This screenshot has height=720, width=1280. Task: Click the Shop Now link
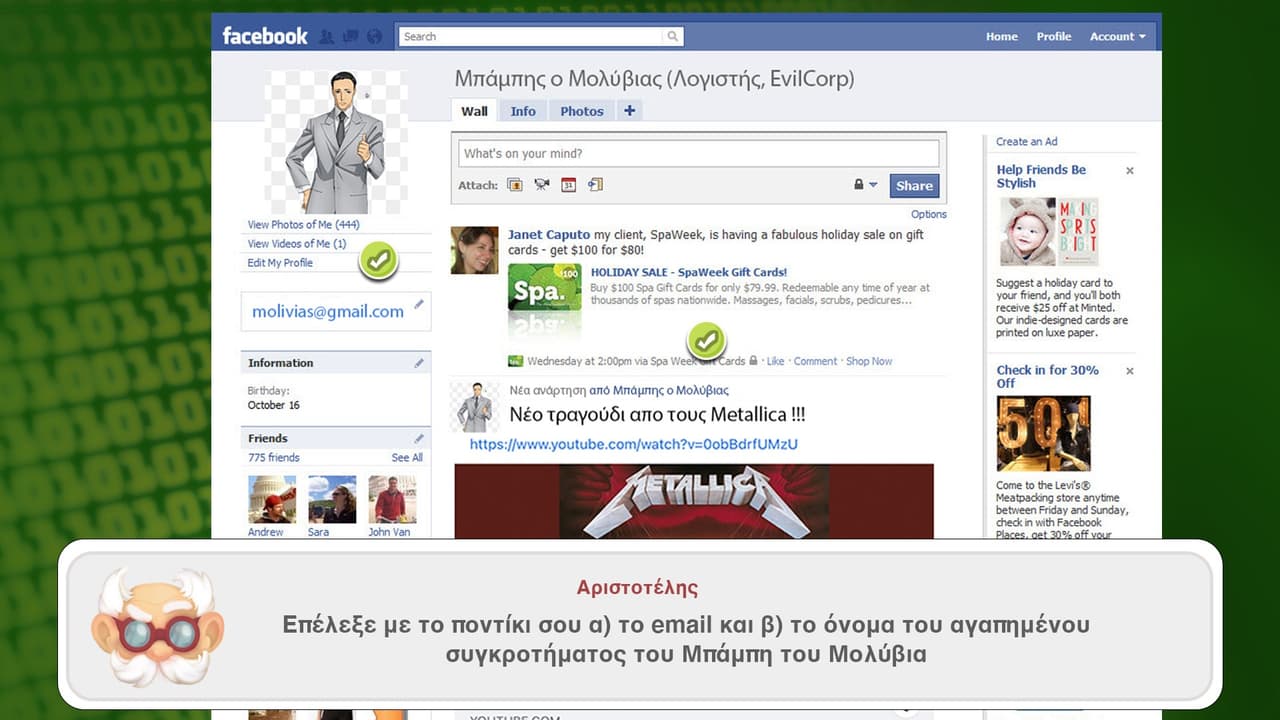tap(869, 361)
